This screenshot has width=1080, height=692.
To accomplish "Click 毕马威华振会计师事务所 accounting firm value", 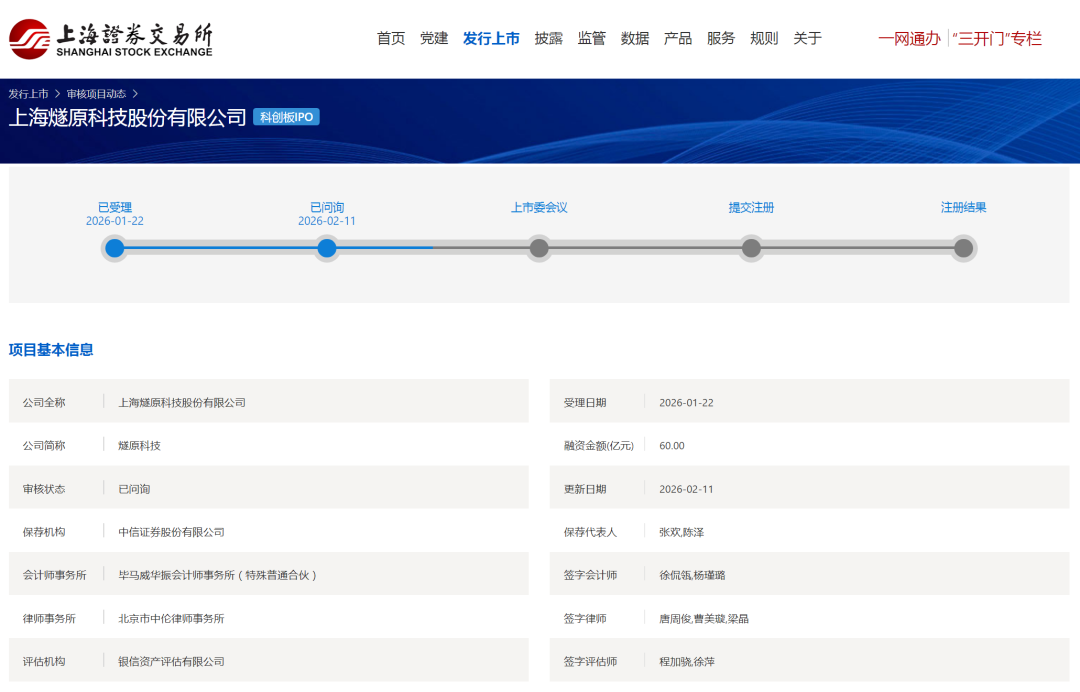I will point(217,575).
